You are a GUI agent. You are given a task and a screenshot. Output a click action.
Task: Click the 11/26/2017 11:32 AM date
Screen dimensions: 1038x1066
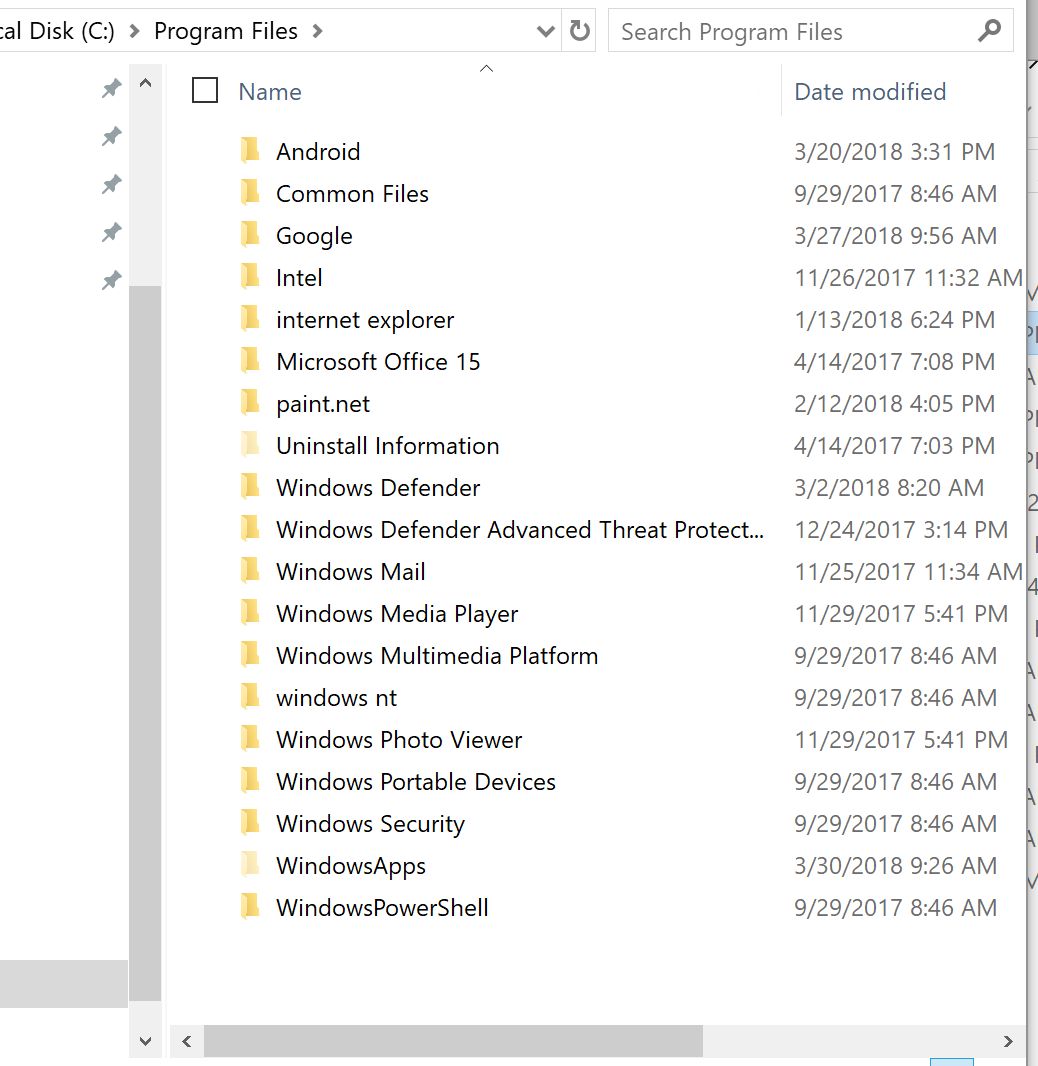click(908, 277)
